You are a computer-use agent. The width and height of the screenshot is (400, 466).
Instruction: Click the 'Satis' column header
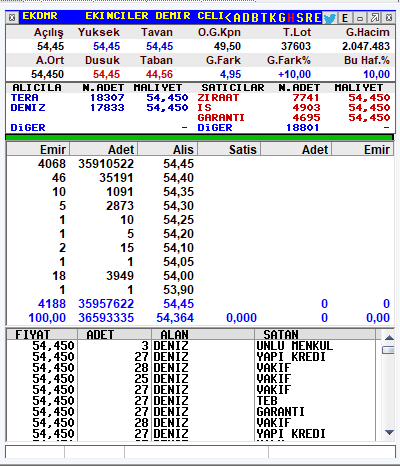(x=229, y=149)
